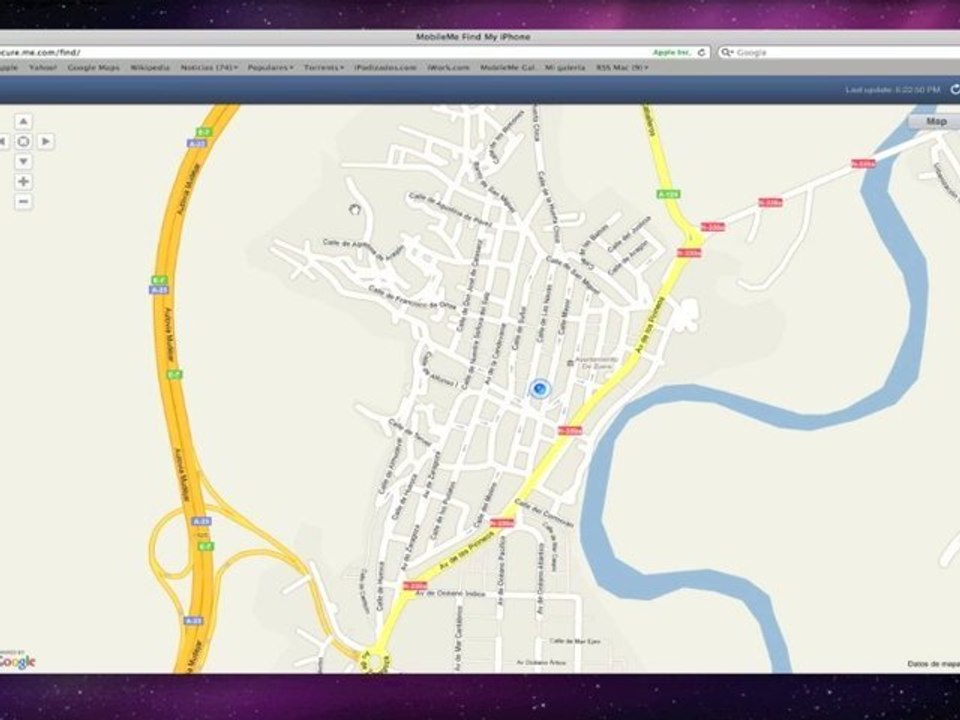Open the Yahoo! bookmark
This screenshot has height=720, width=960.
[43, 67]
